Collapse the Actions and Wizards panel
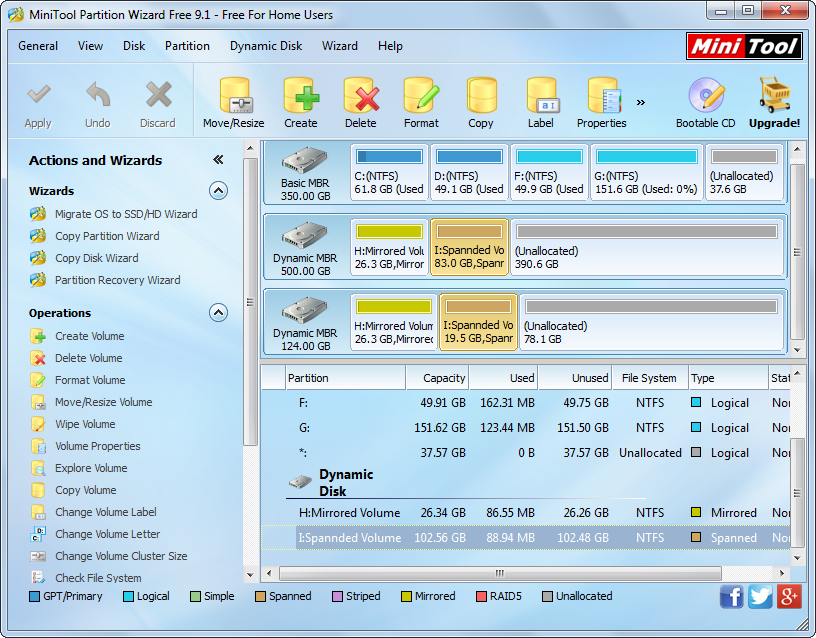 [219, 160]
